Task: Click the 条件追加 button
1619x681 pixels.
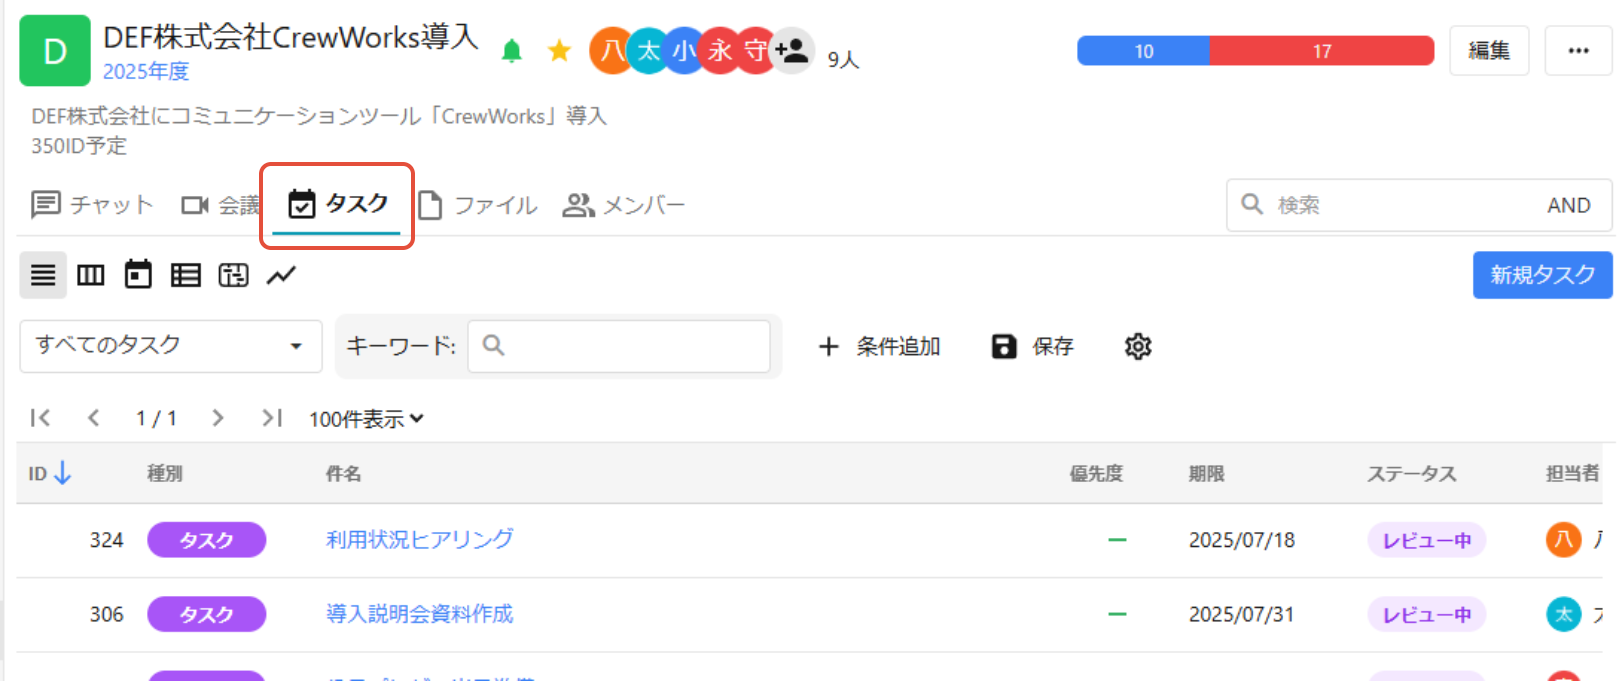Action: (x=879, y=346)
